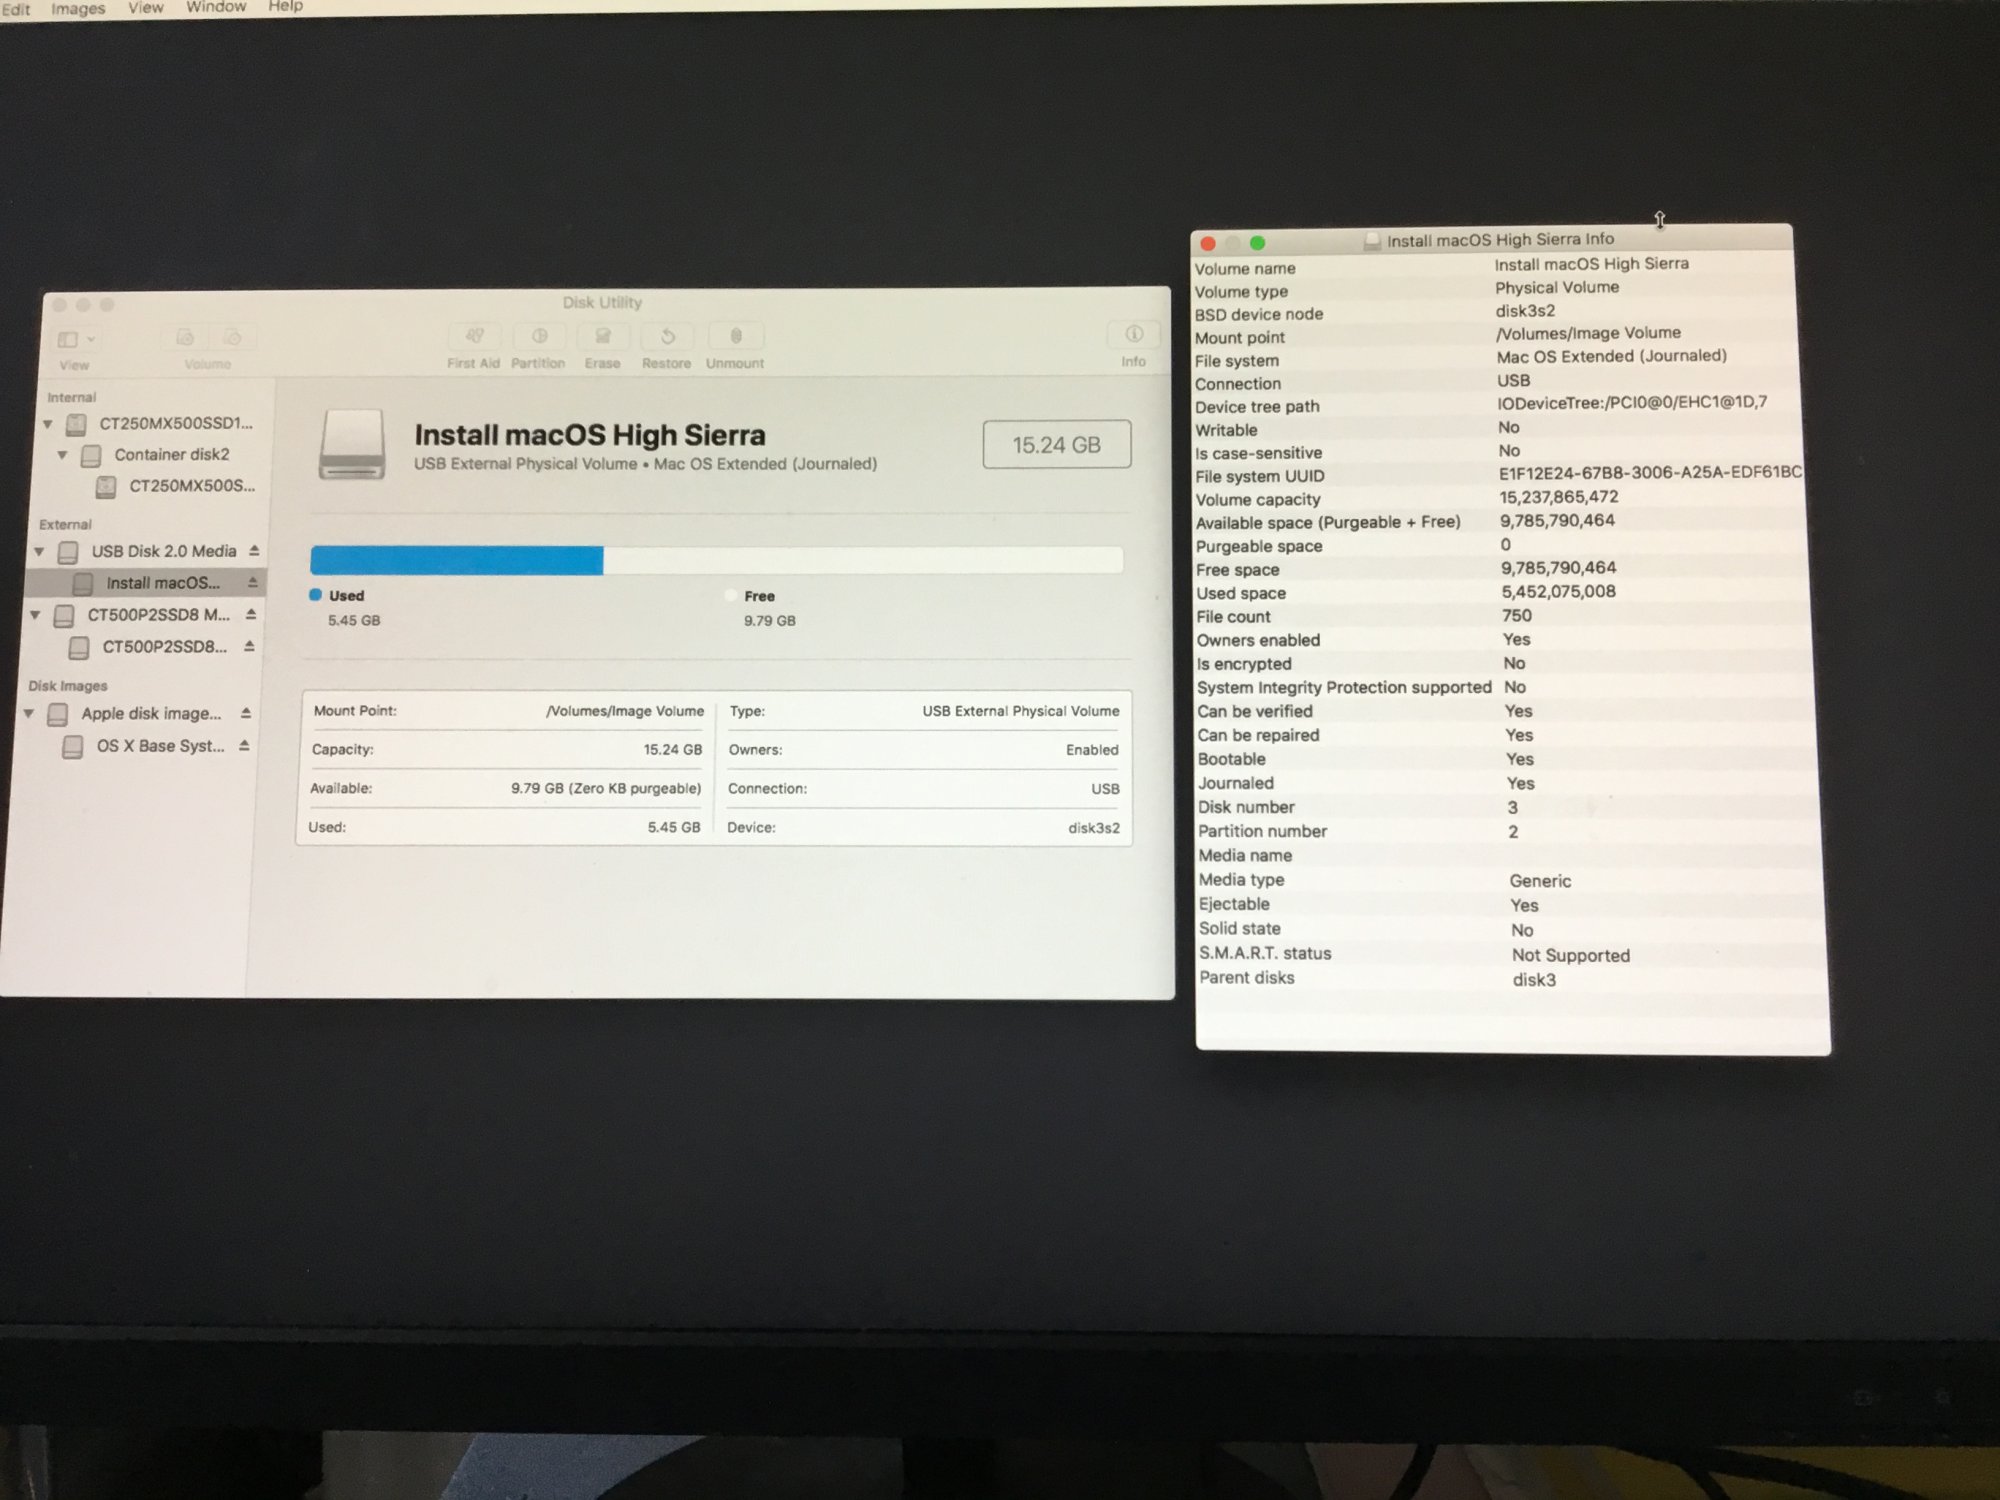Eject the CT500P2SSD8... volume
This screenshot has width=2000, height=1500.
pos(249,646)
